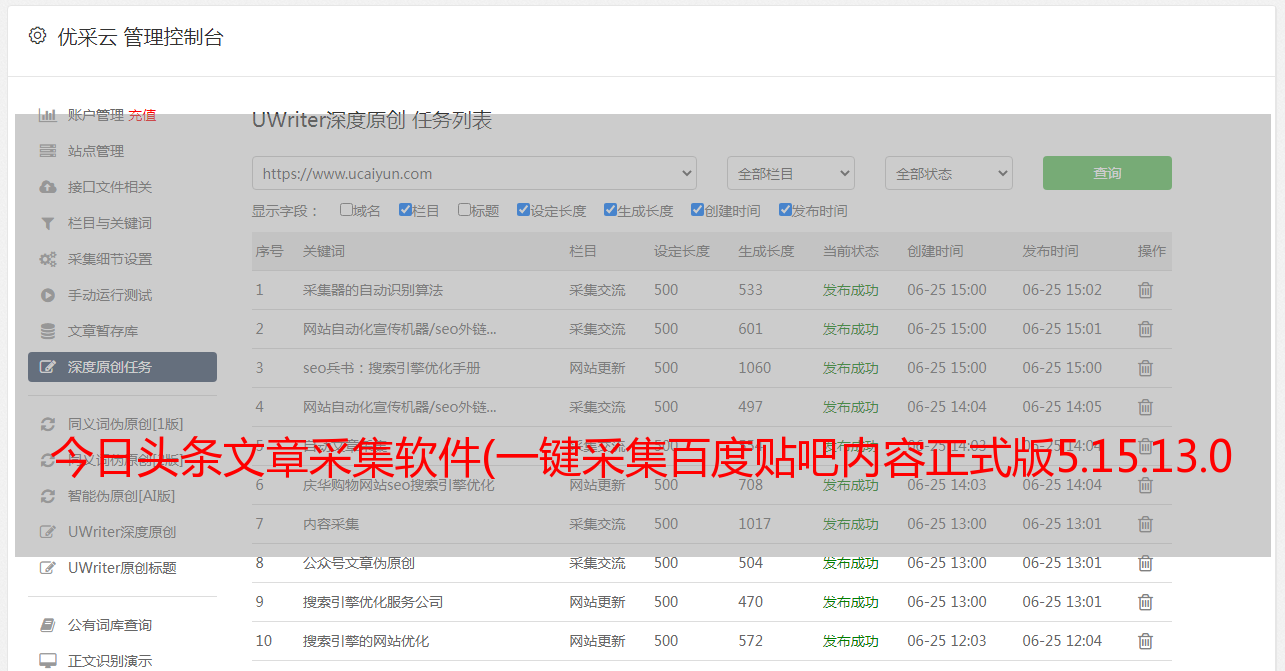Open UWriter原创标题 in the sidebar

pos(122,568)
